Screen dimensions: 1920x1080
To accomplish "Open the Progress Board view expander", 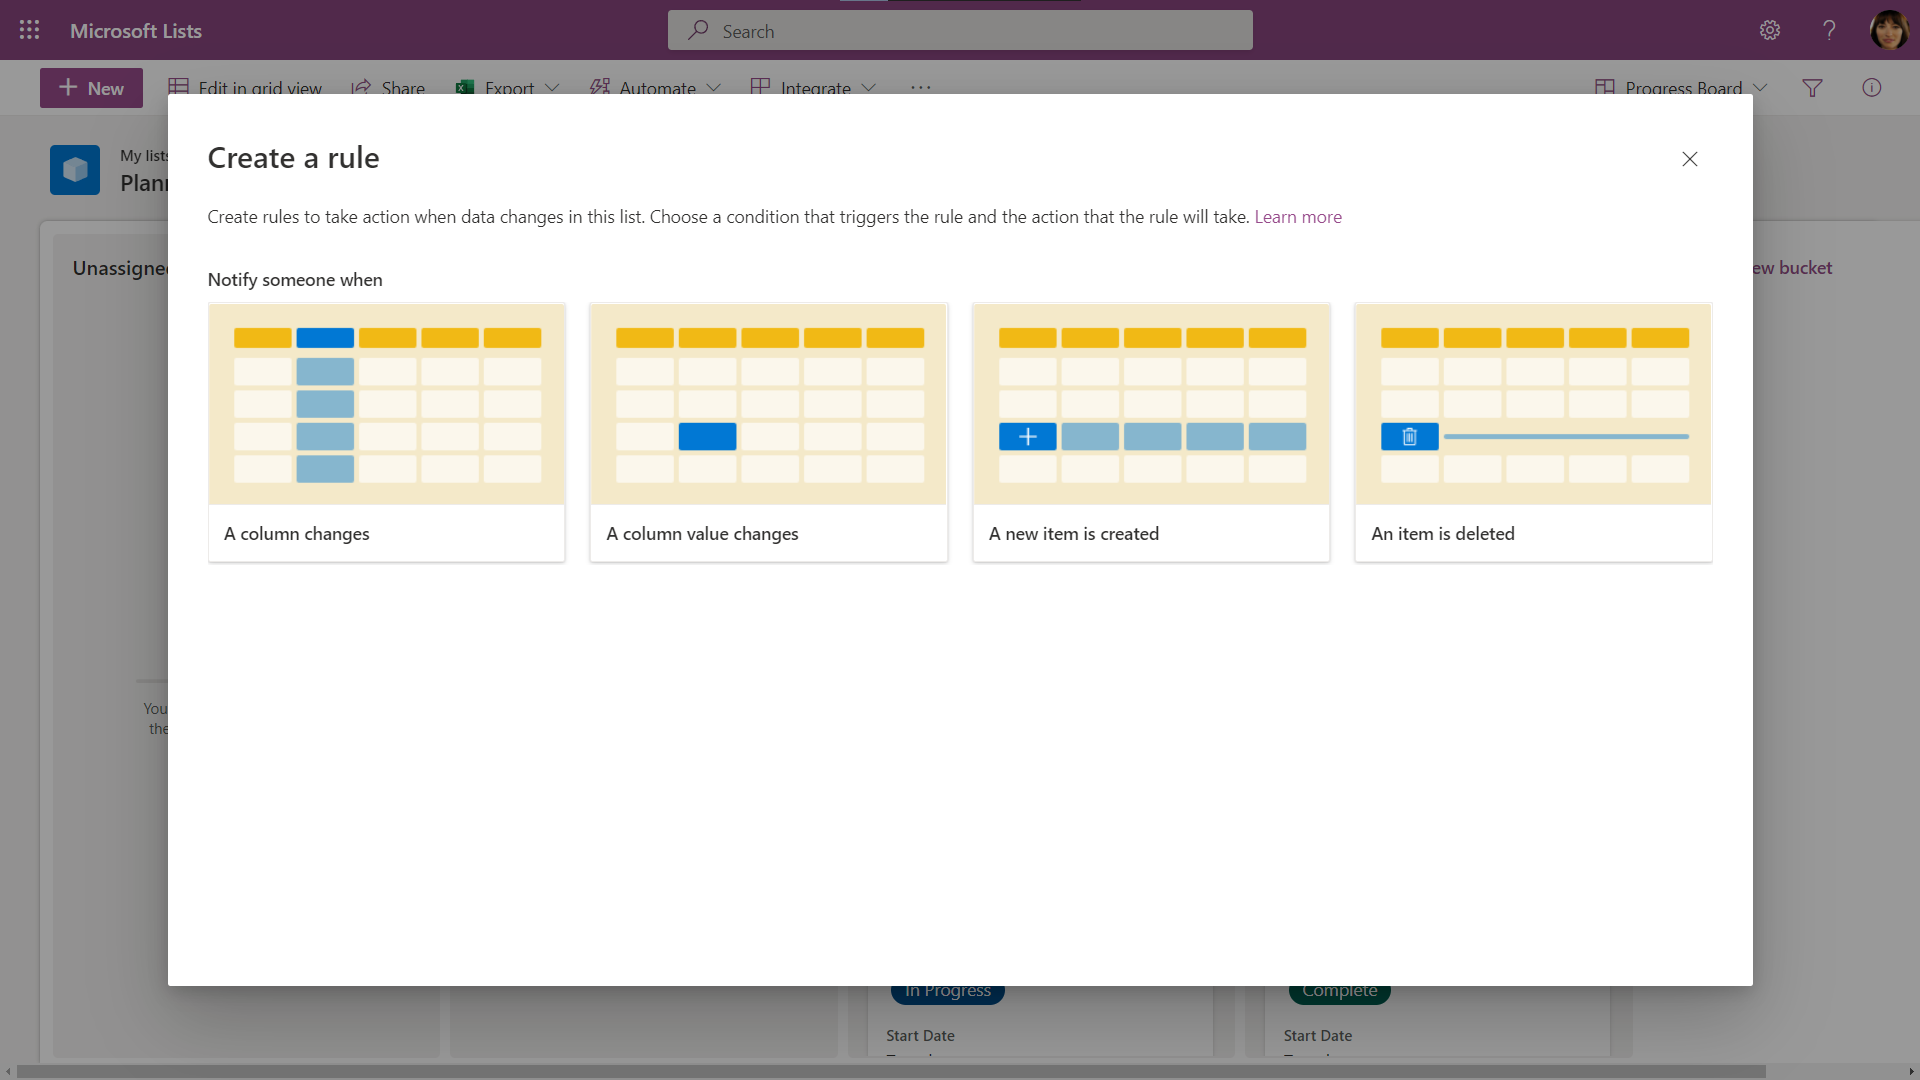I will pyautogui.click(x=1762, y=87).
